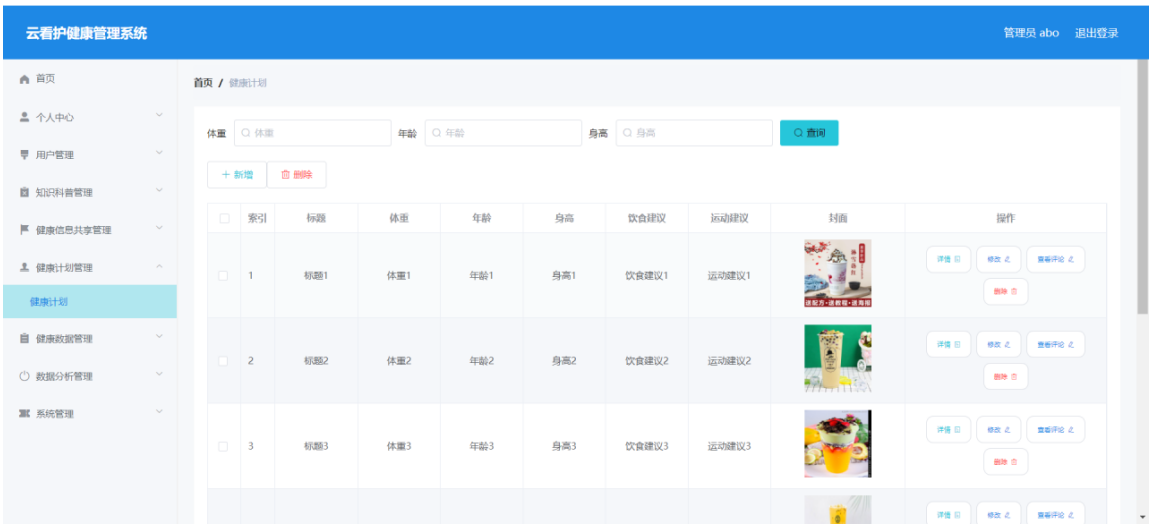Viewport: 1157px width, 532px height.
Task: Click the 身高 search input field
Action: 694,133
